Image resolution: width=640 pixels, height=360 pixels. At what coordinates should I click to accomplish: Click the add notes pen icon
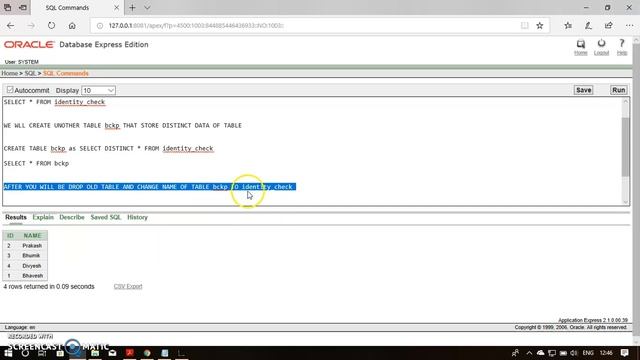pos(588,25)
